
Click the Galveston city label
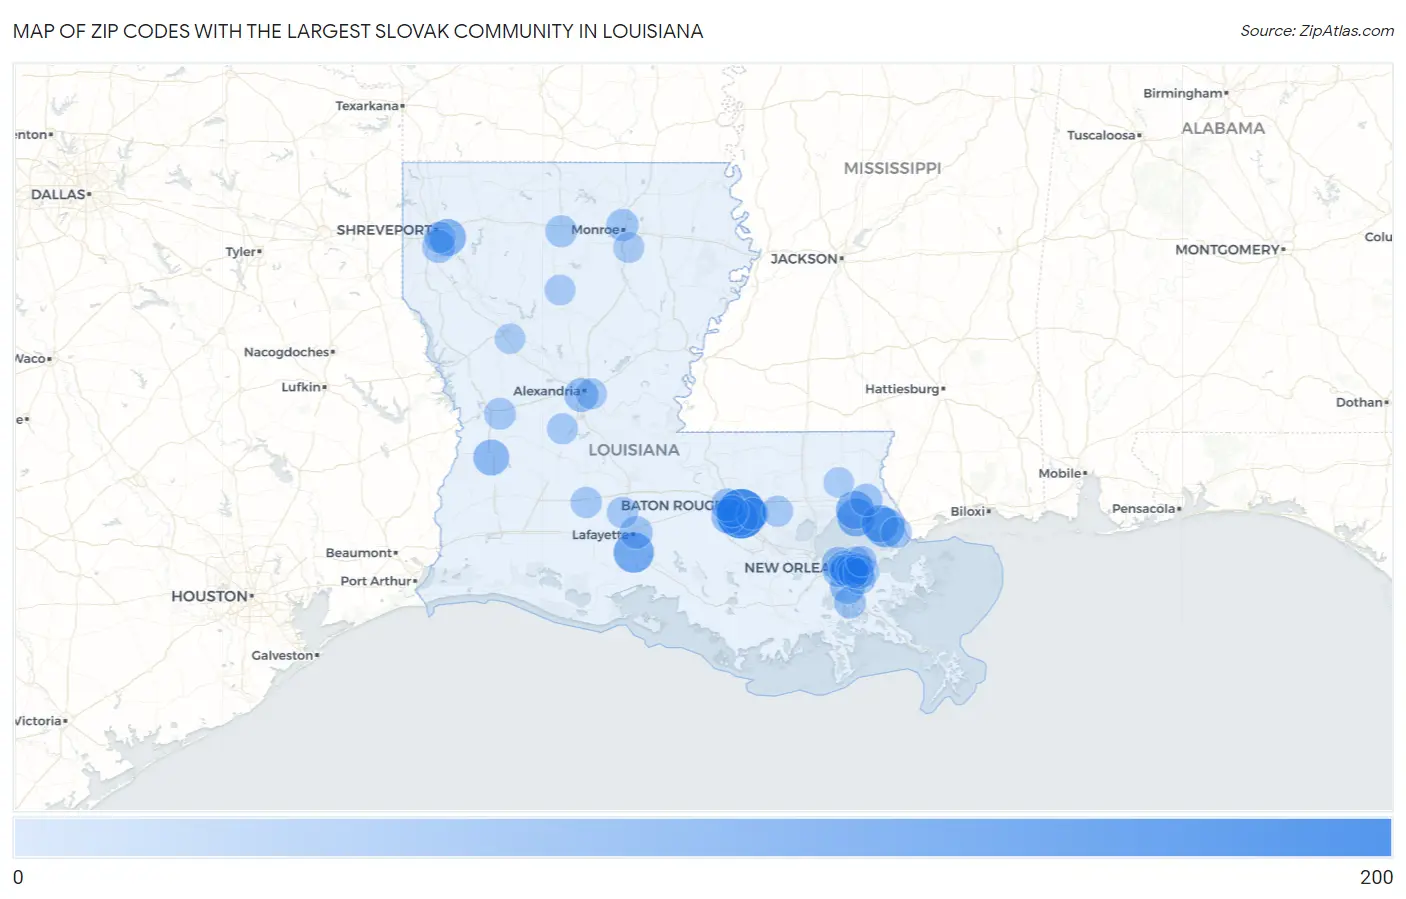tap(285, 655)
